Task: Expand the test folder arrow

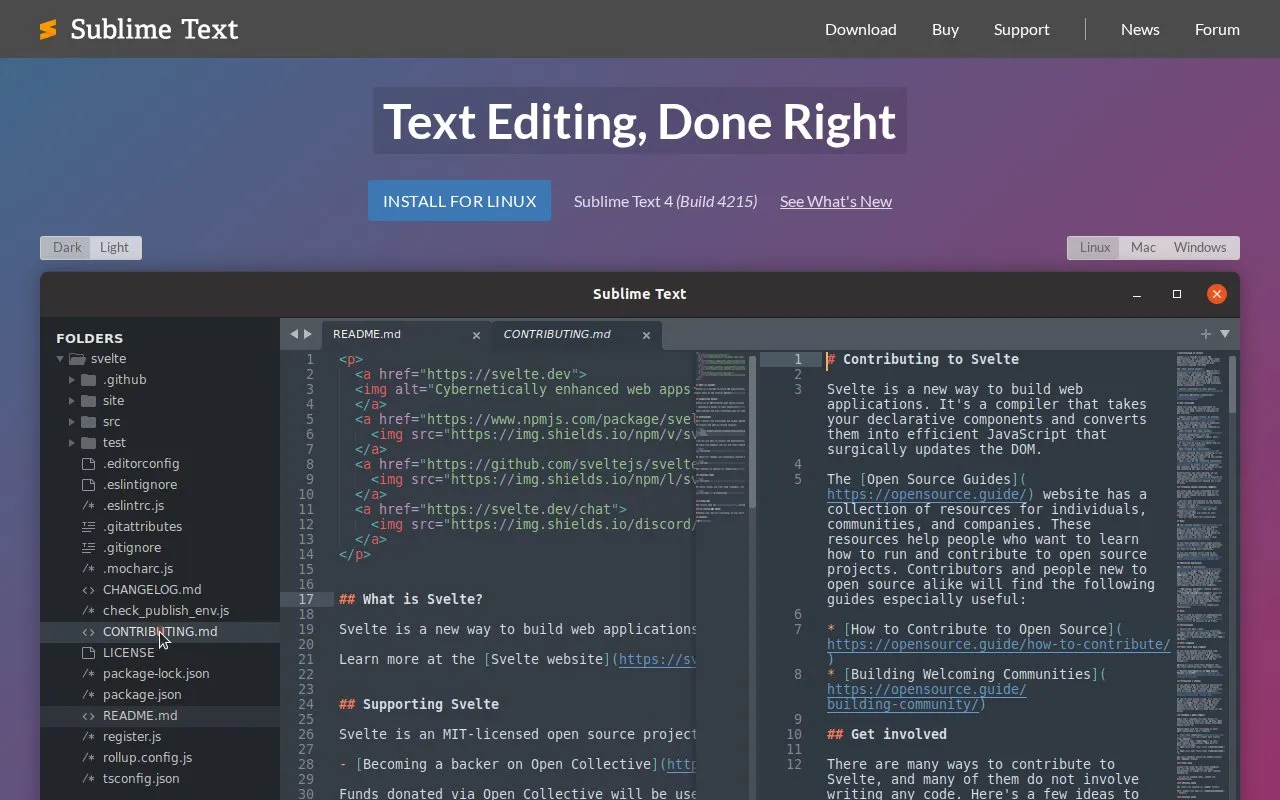Action: pyautogui.click(x=72, y=443)
